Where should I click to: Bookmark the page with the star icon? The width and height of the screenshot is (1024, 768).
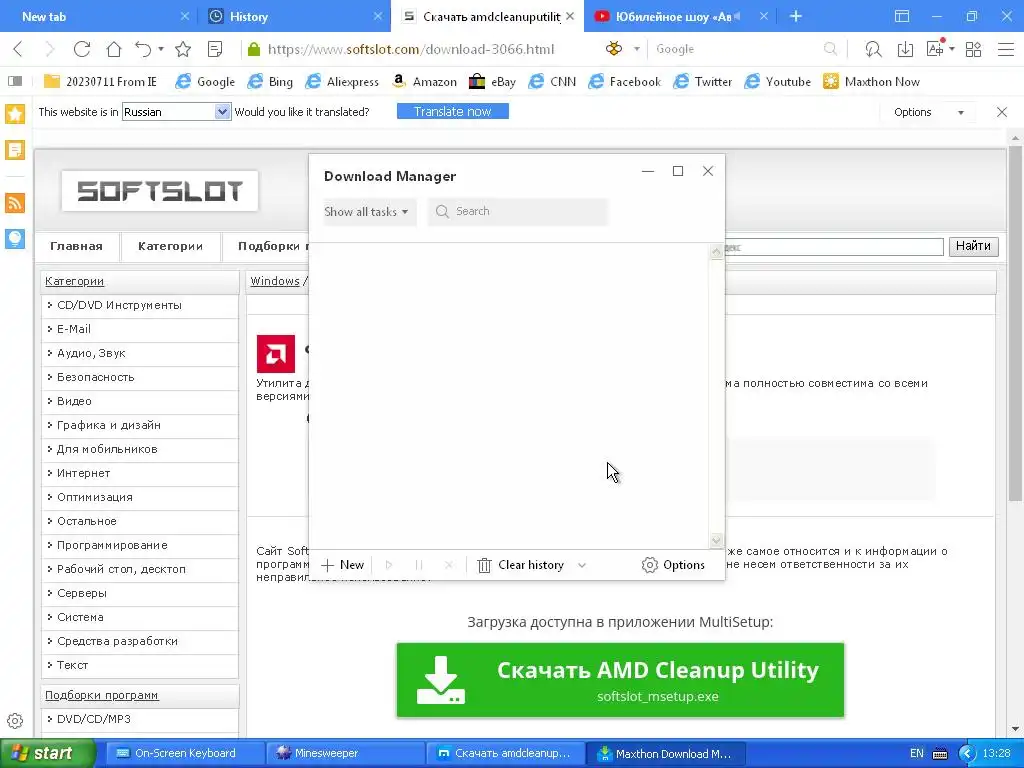click(x=183, y=49)
